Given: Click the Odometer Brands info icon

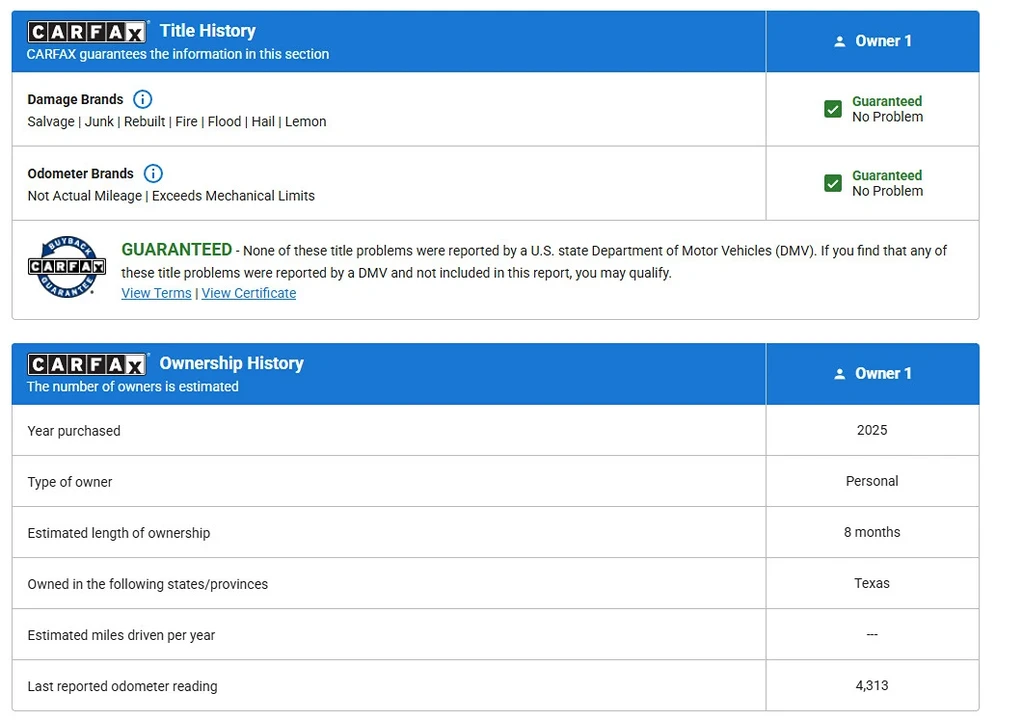Looking at the screenshot, I should [153, 173].
